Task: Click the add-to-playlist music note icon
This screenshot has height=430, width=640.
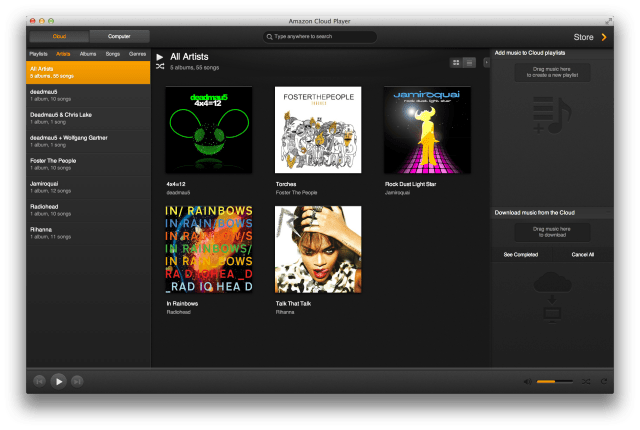Action: [x=552, y=115]
